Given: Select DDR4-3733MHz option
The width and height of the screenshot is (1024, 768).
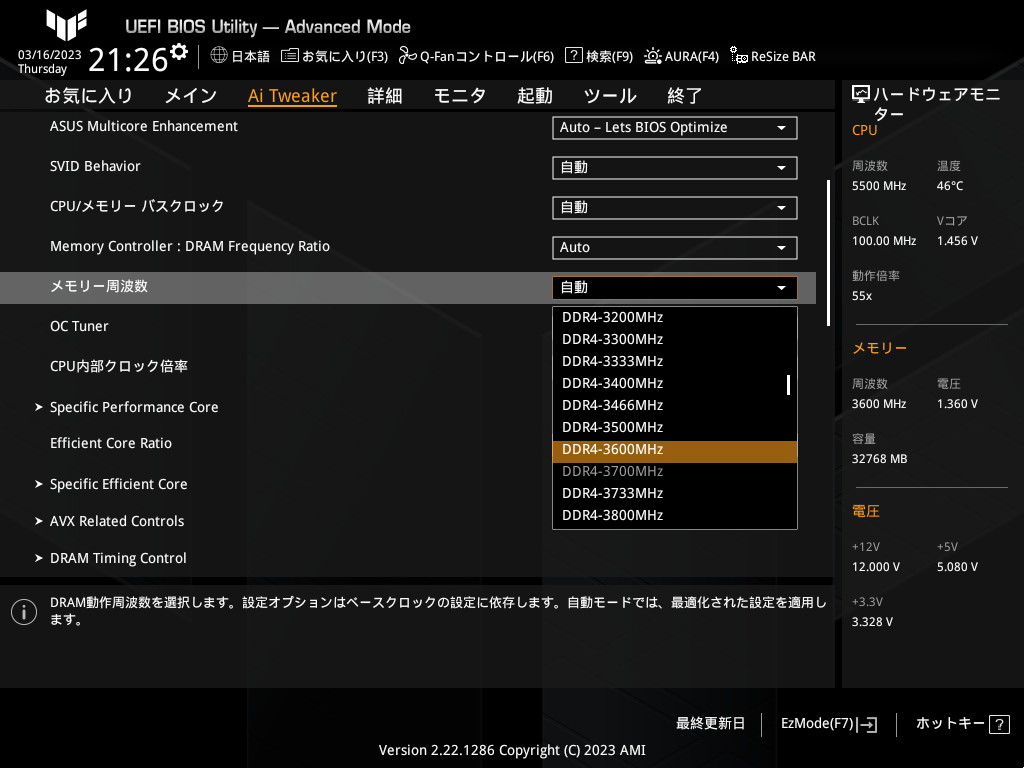Looking at the screenshot, I should (x=675, y=494).
